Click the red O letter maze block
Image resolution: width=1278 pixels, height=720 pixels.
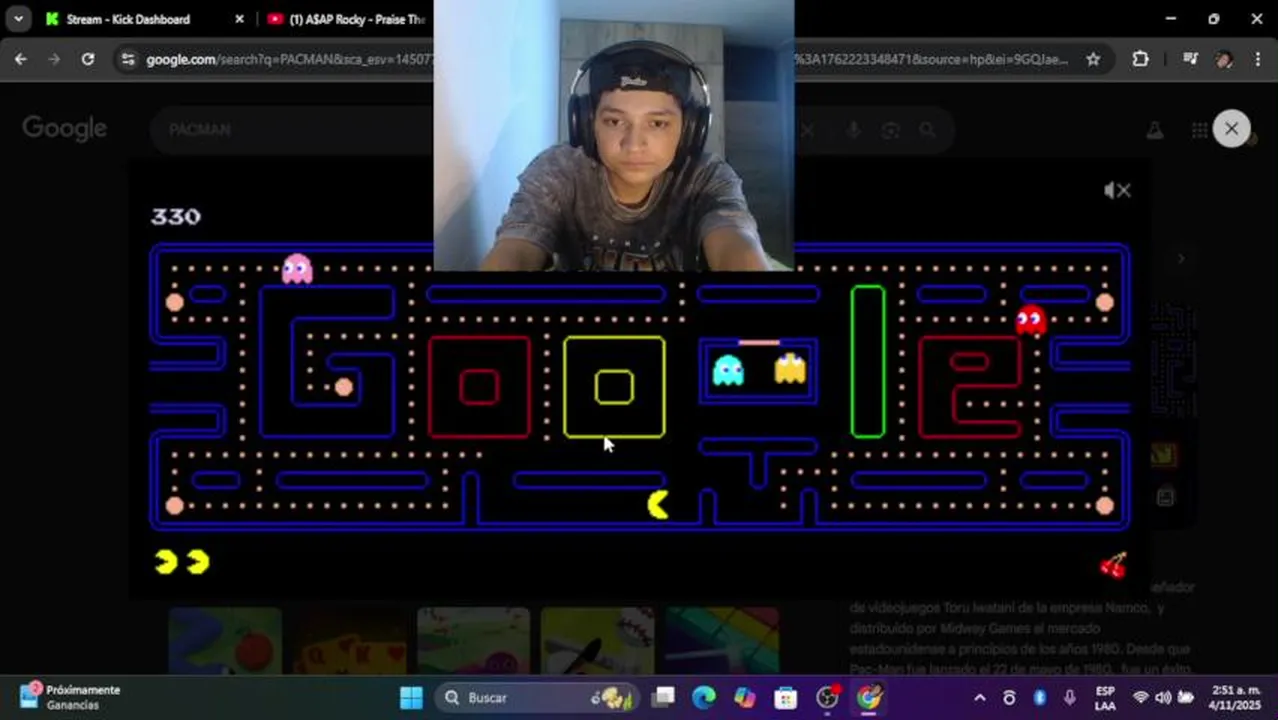click(479, 387)
